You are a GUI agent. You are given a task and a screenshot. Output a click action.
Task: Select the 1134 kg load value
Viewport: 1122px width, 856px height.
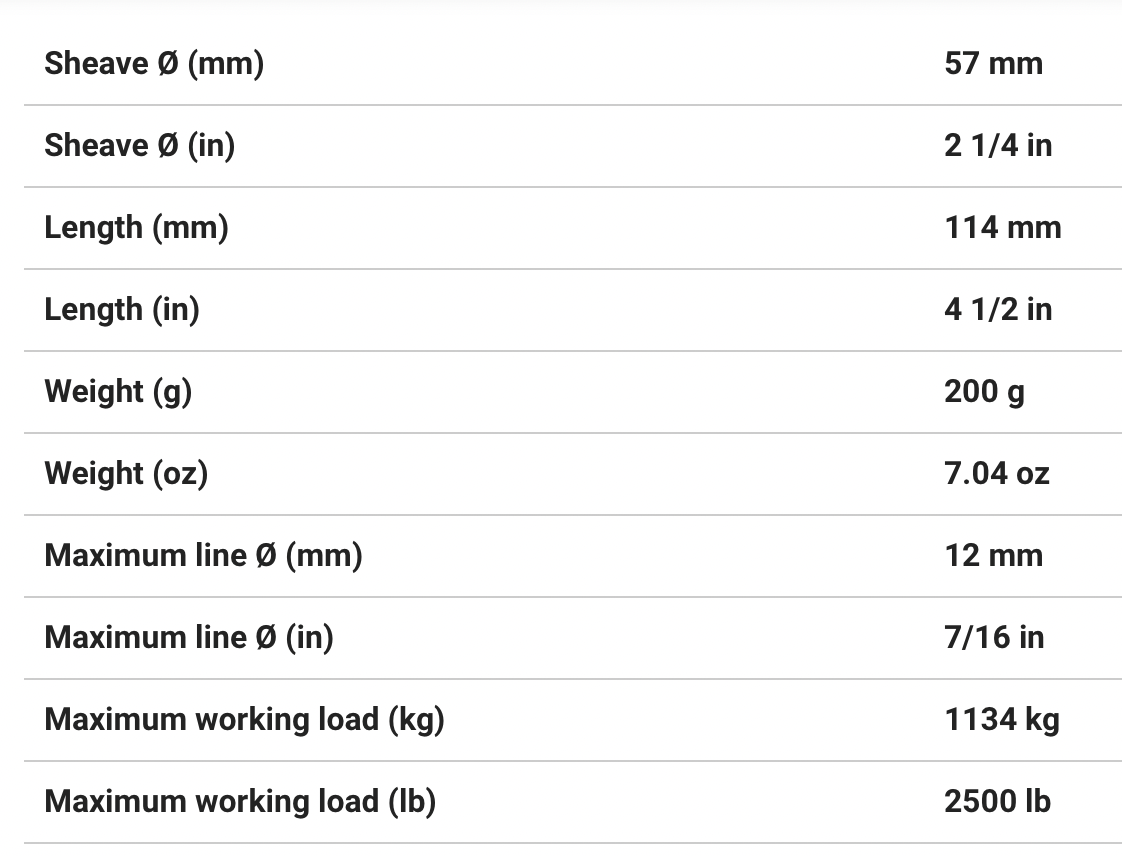coord(1002,720)
